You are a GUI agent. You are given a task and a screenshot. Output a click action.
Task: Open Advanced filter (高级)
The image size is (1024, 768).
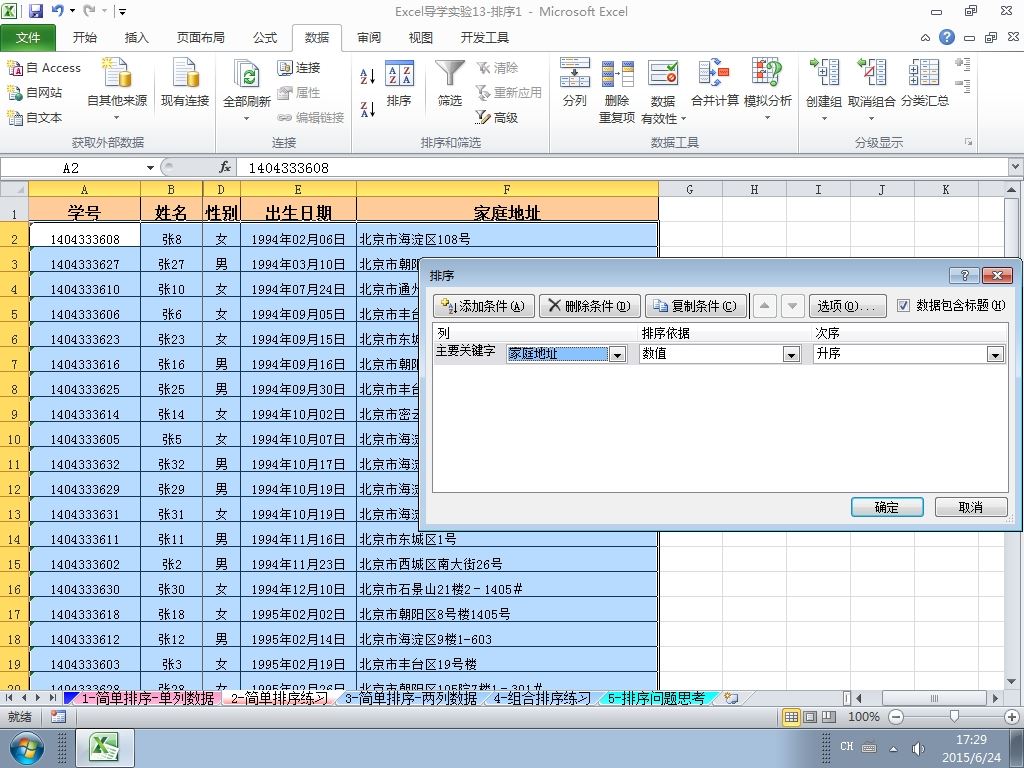pos(497,118)
